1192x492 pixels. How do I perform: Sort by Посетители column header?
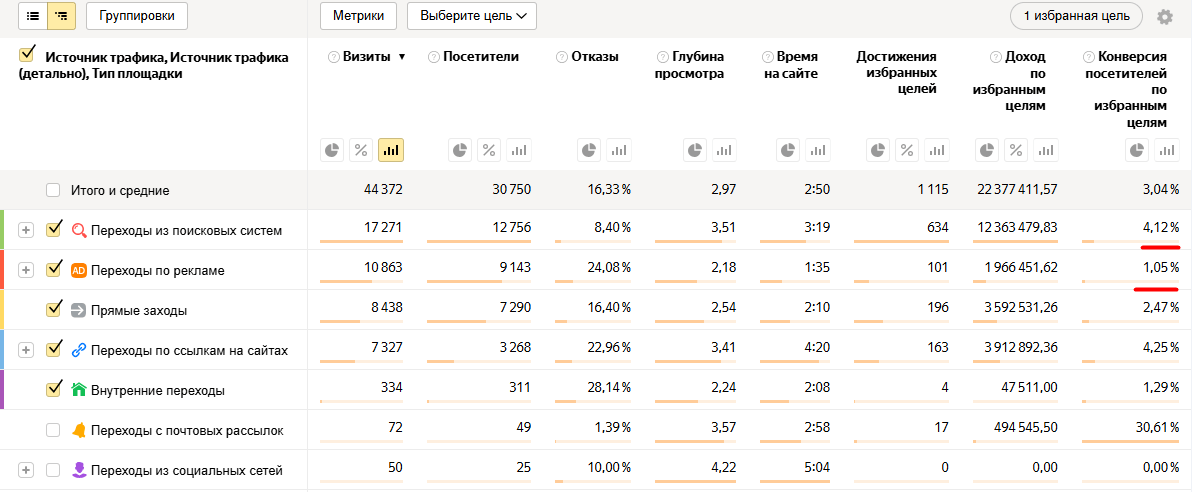point(481,57)
